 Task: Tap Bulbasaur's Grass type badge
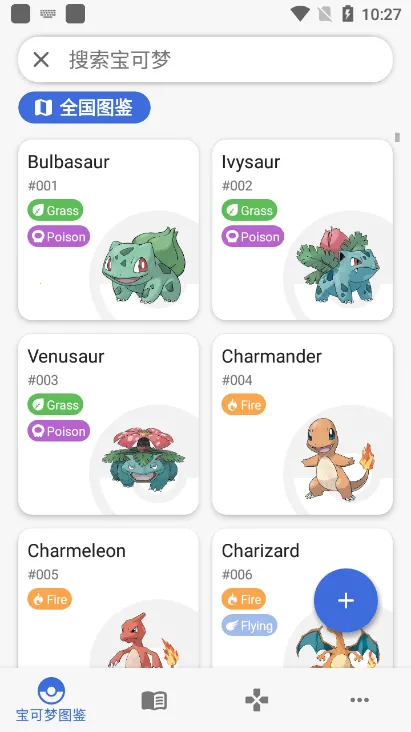pos(56,210)
